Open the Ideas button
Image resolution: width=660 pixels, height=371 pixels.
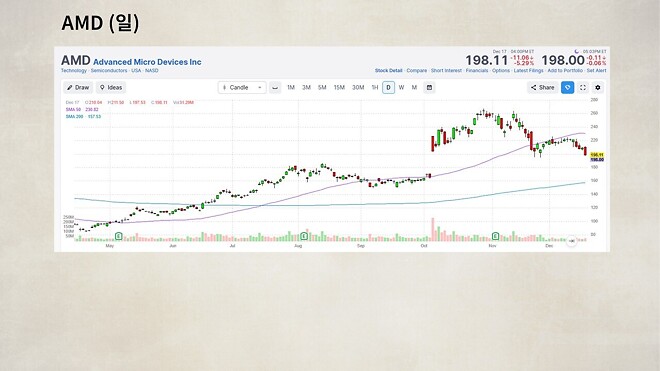tap(111, 88)
